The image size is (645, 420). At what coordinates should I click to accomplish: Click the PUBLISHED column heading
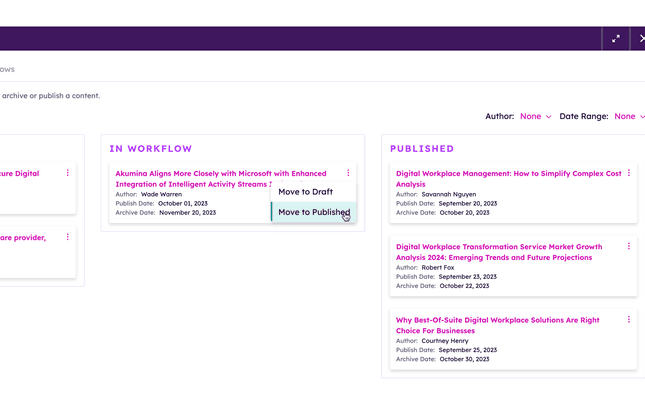point(422,149)
